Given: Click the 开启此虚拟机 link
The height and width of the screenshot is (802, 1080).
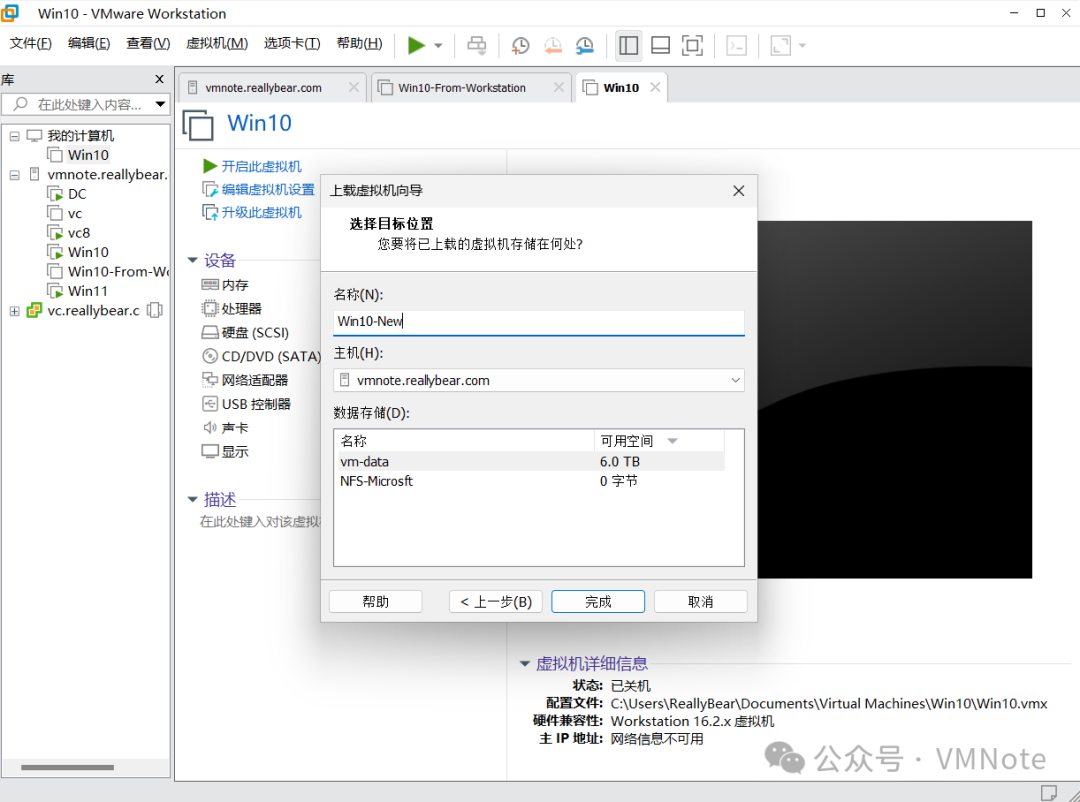Looking at the screenshot, I should pyautogui.click(x=261, y=166).
